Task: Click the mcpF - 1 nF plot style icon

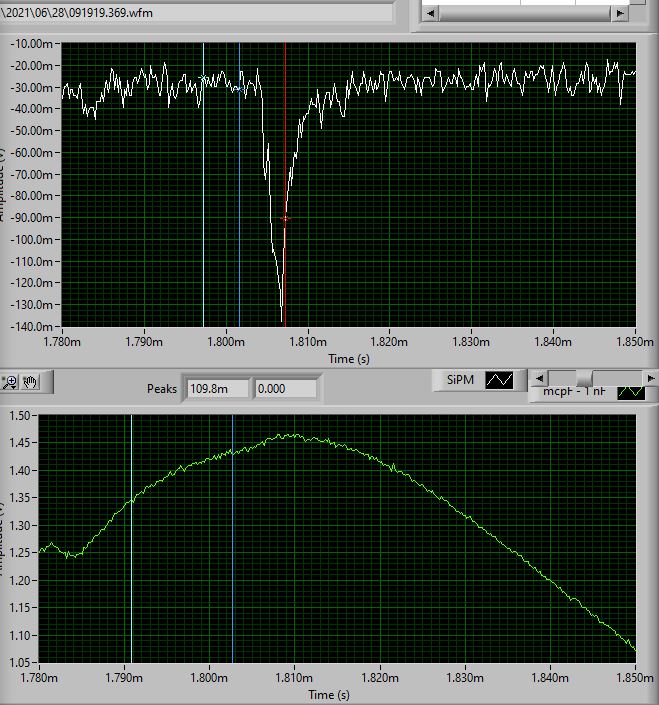Action: pos(632,393)
